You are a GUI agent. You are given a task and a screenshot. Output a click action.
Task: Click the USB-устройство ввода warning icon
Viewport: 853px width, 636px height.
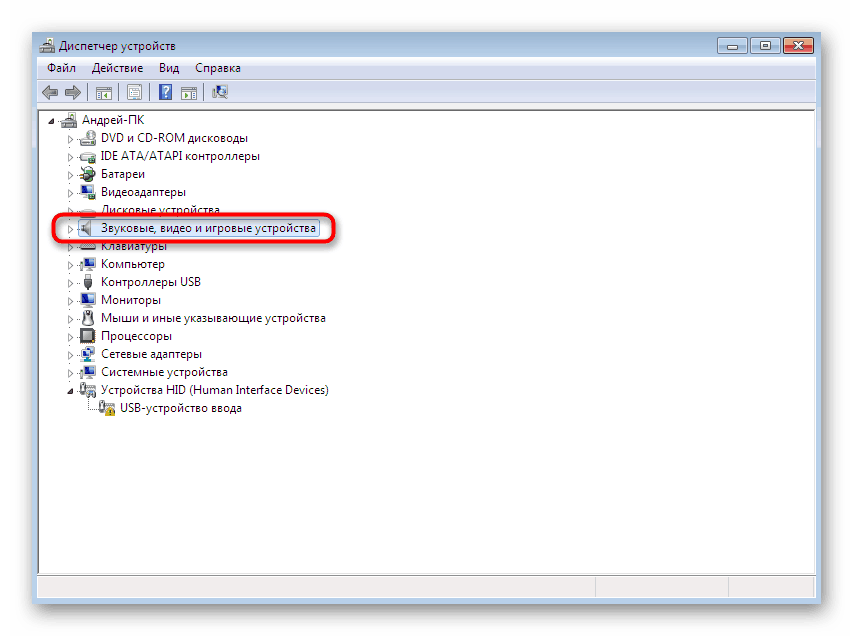click(x=107, y=408)
